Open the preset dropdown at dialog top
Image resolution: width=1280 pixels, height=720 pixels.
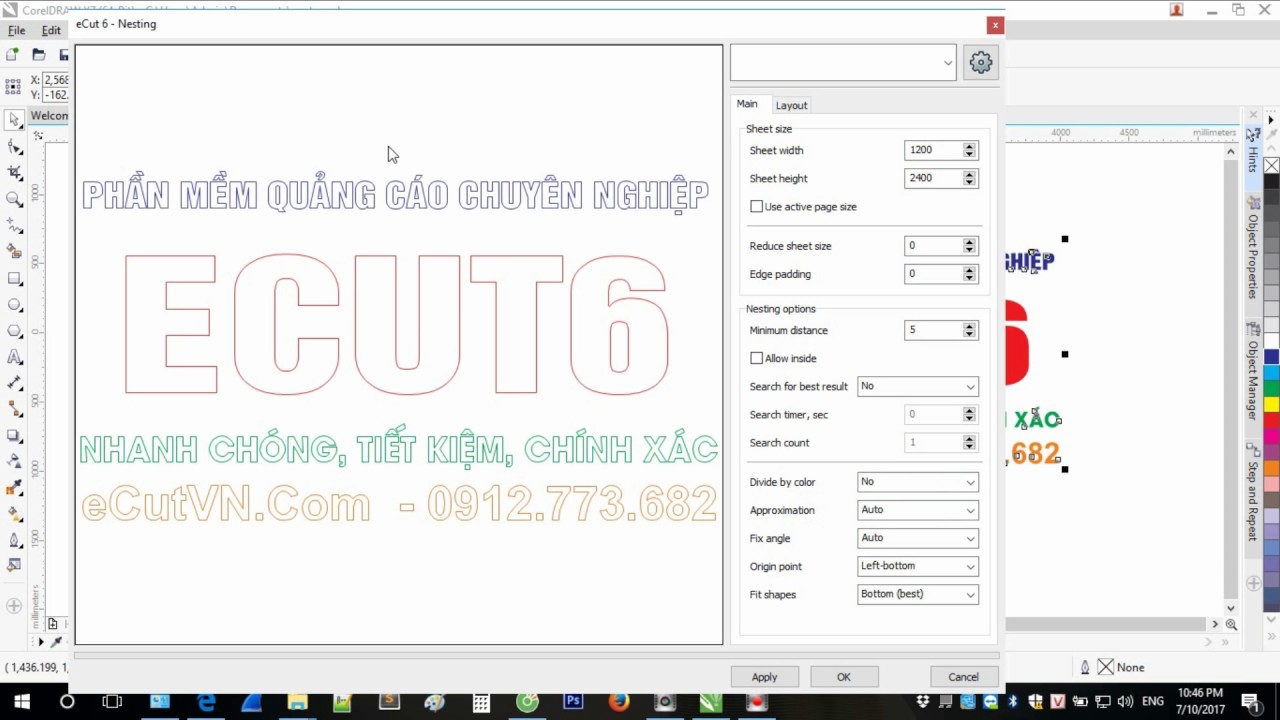pyautogui.click(x=843, y=62)
